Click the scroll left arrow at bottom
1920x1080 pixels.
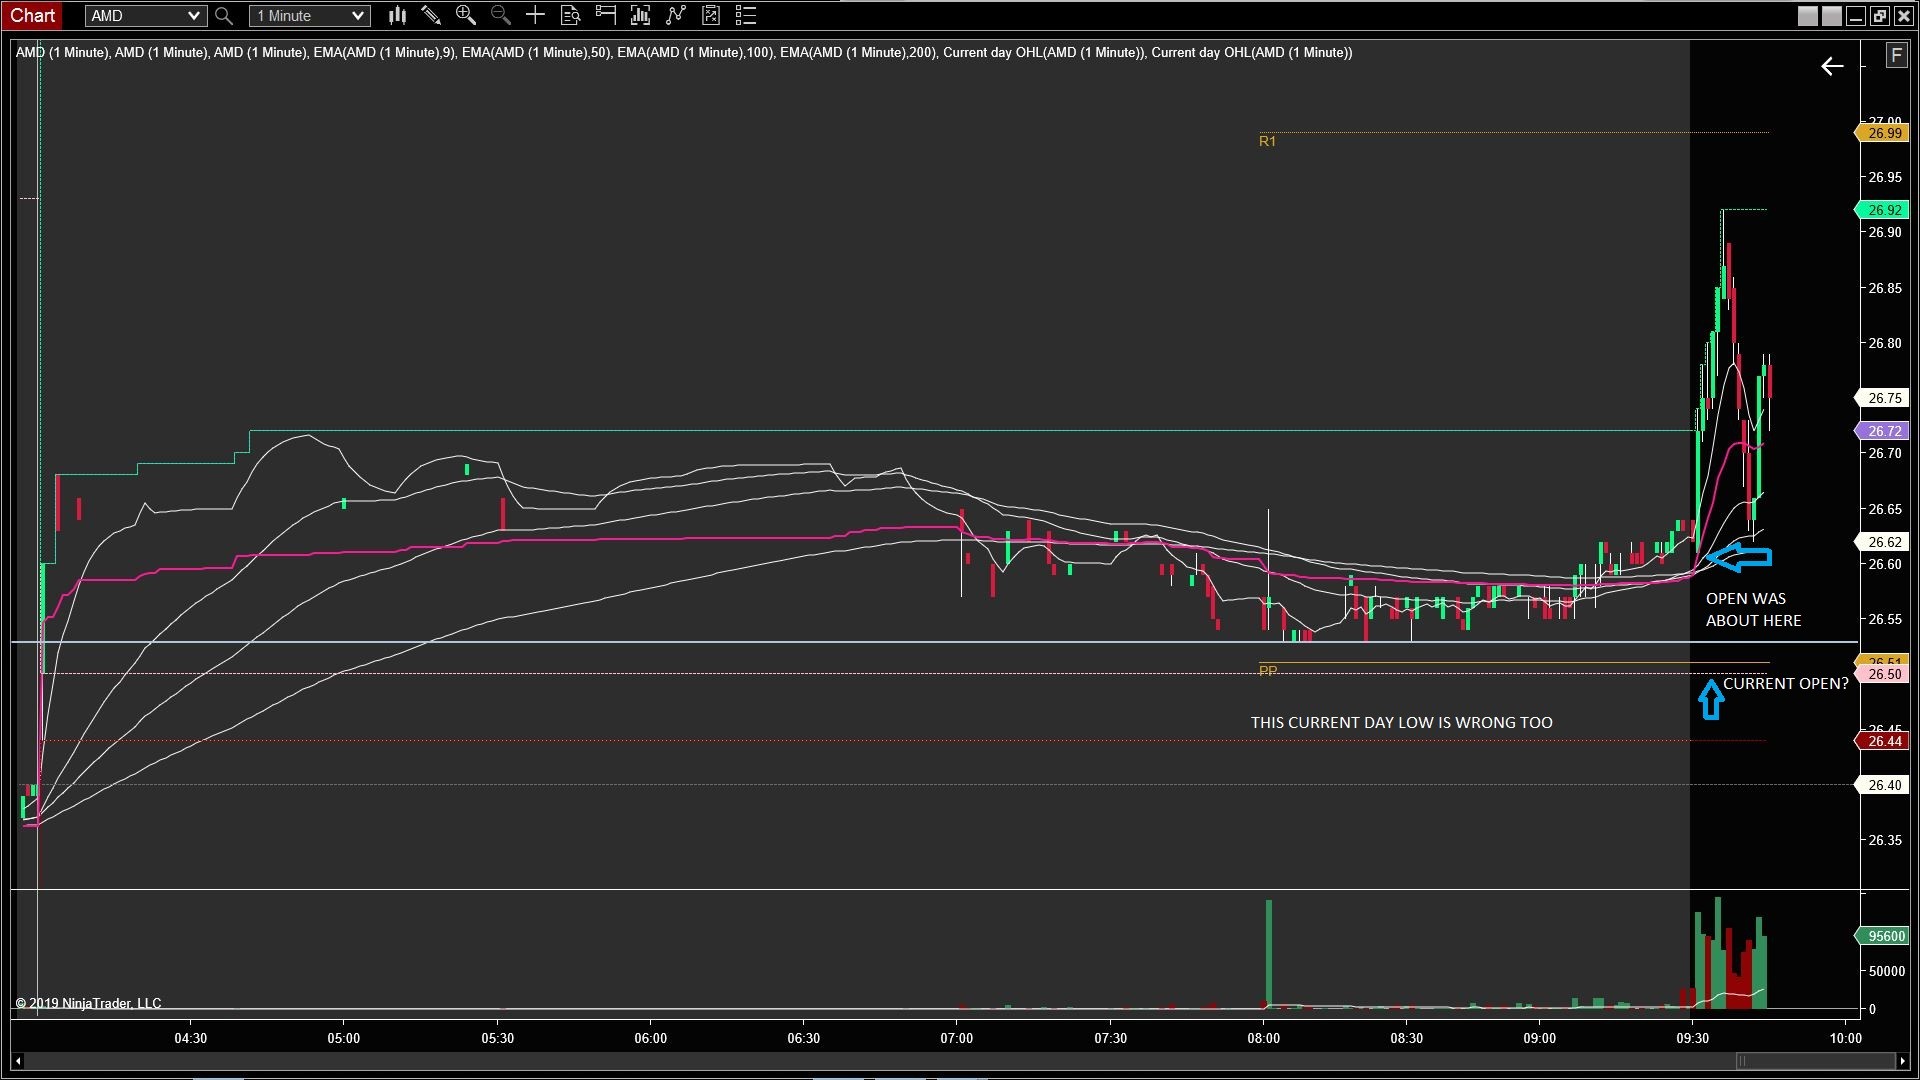pos(18,1061)
